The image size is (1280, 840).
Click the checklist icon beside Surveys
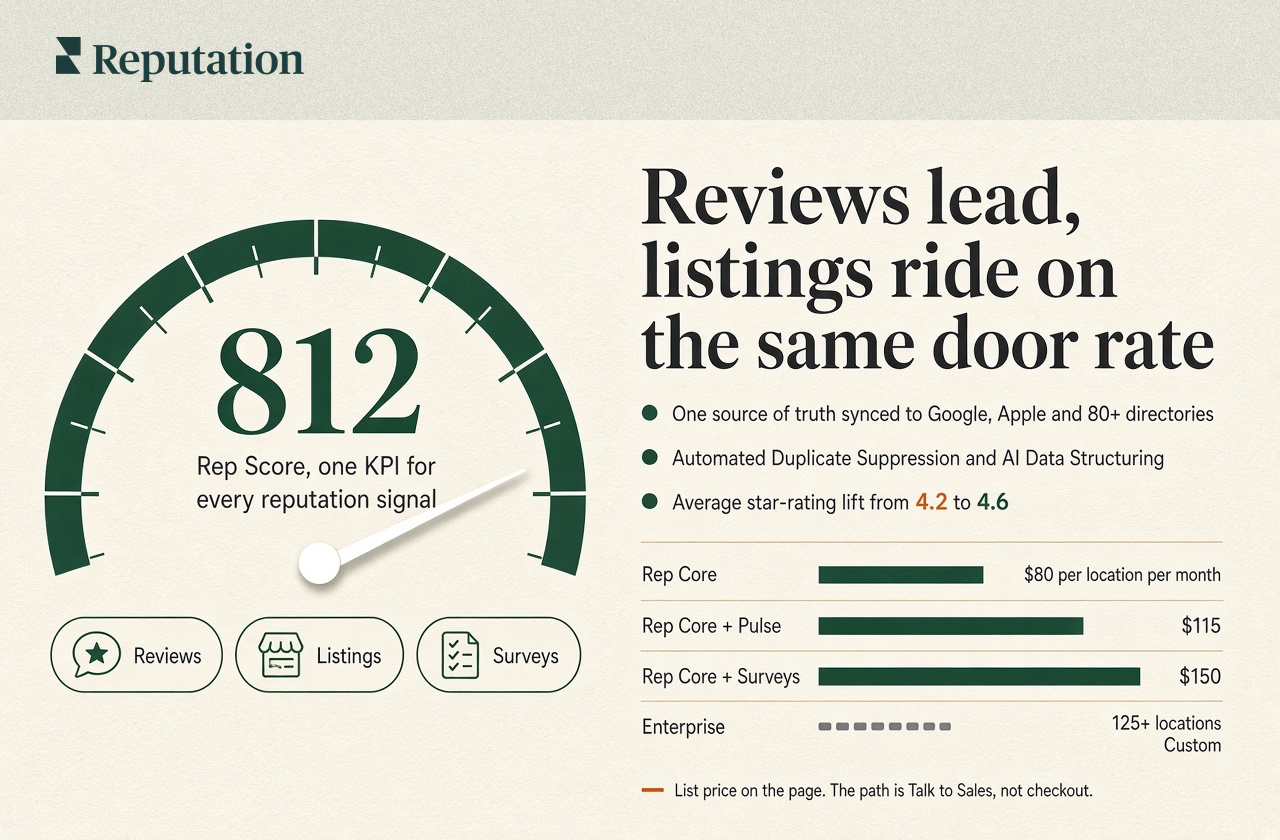[x=462, y=656]
